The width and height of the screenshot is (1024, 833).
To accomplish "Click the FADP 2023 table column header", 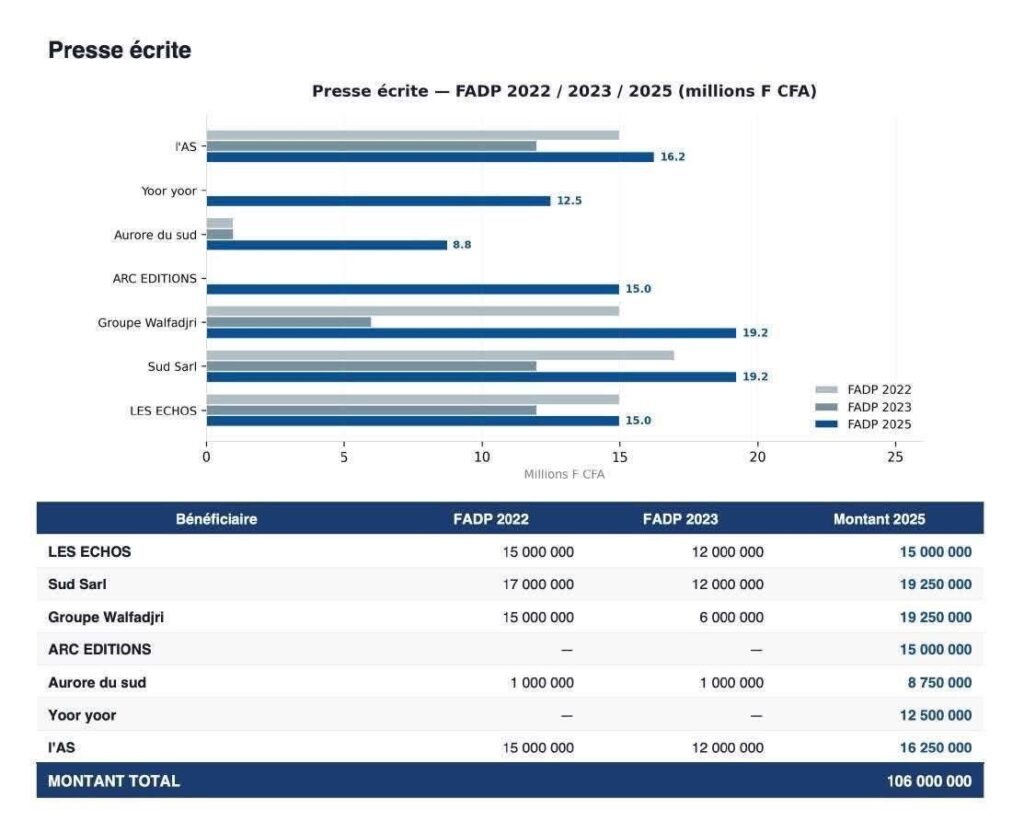I will click(x=680, y=519).
